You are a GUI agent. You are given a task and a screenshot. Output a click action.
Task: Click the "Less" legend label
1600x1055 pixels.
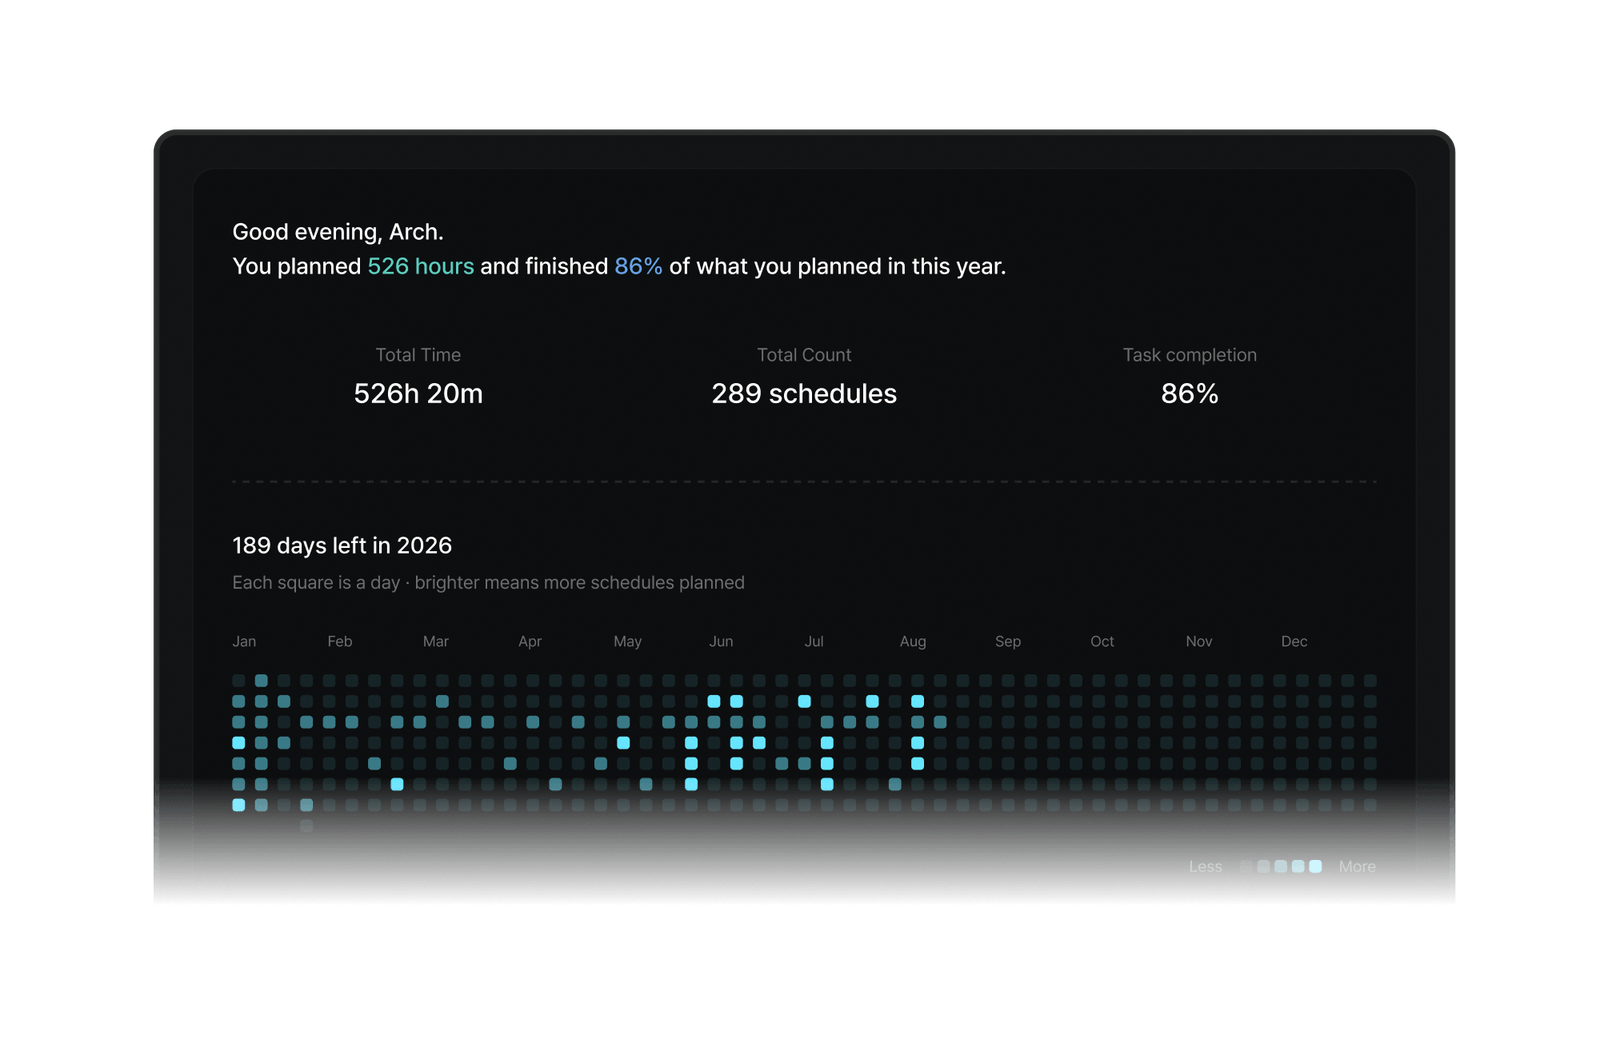[x=1205, y=866]
